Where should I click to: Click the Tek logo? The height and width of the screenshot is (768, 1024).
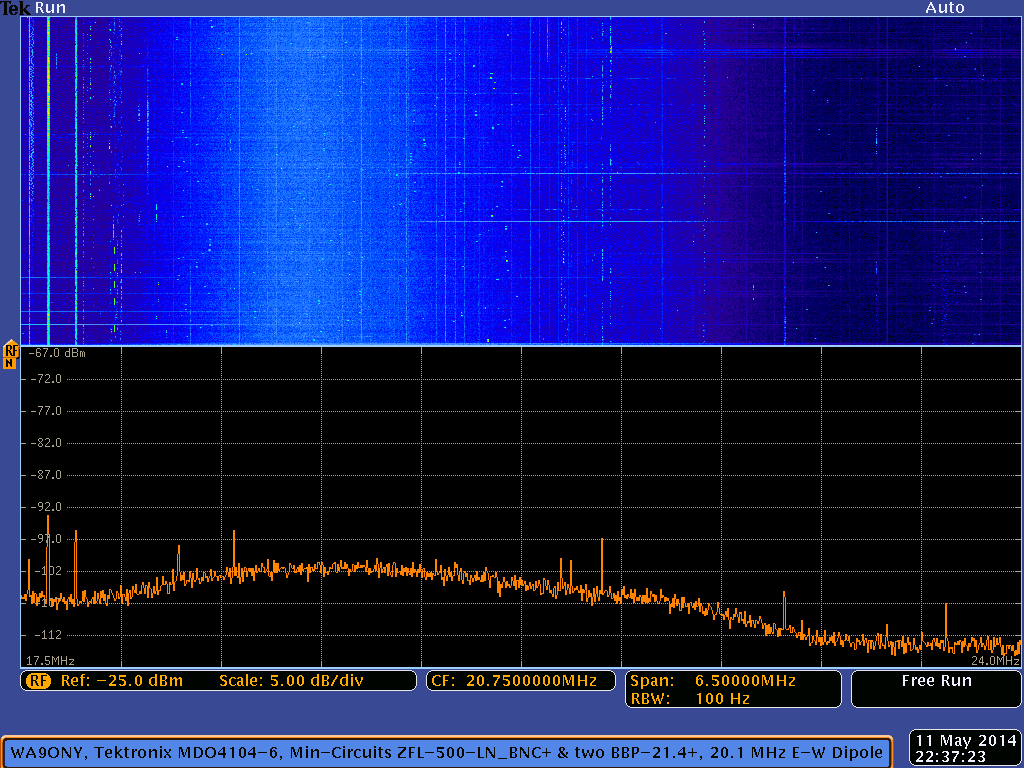click(16, 8)
